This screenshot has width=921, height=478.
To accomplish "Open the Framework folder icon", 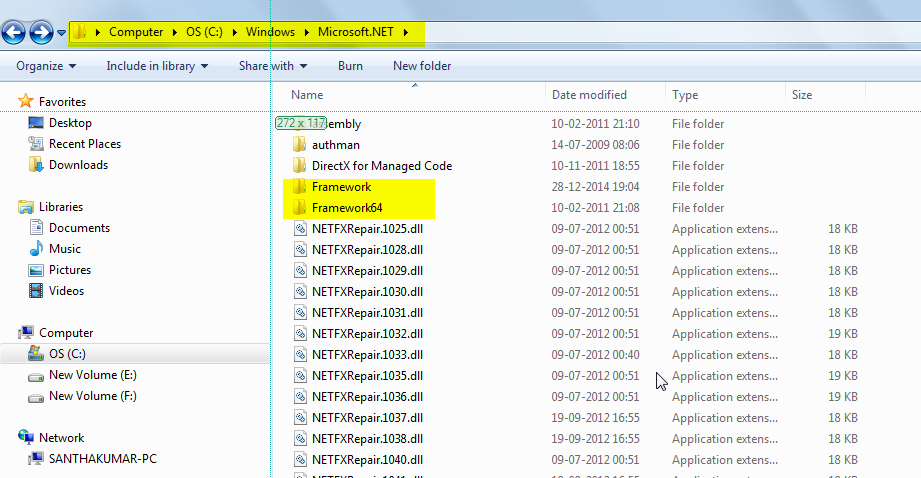I will [299, 187].
